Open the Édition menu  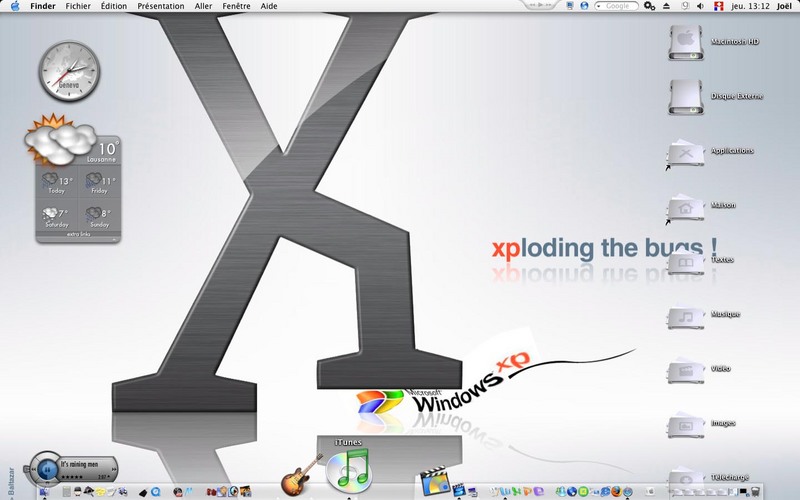tap(114, 6)
